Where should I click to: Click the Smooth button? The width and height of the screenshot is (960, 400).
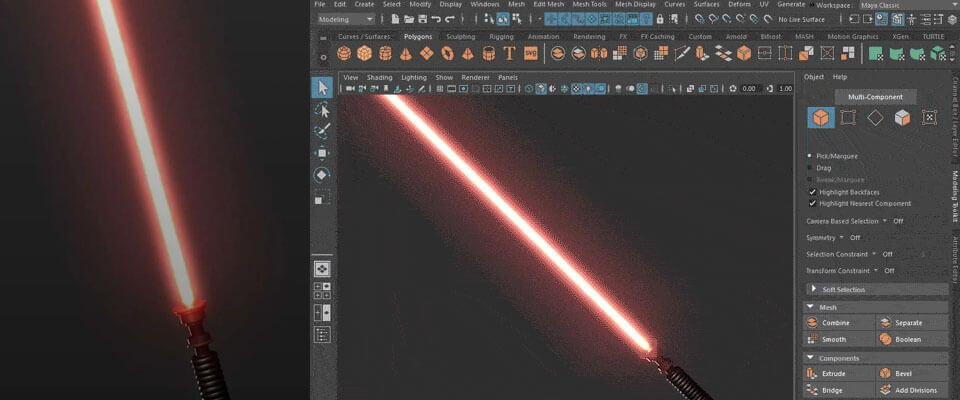pyautogui.click(x=839, y=339)
